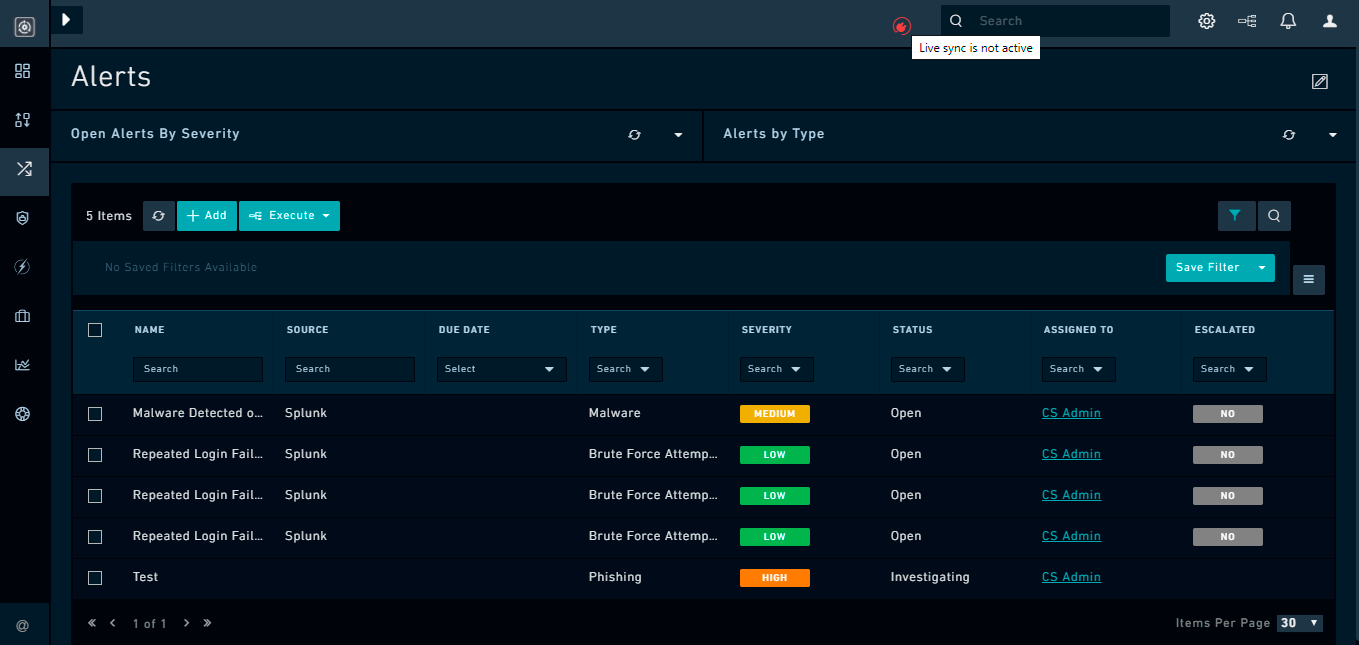Check the Malware Detected alert row checkbox
The width and height of the screenshot is (1359, 645).
[95, 414]
